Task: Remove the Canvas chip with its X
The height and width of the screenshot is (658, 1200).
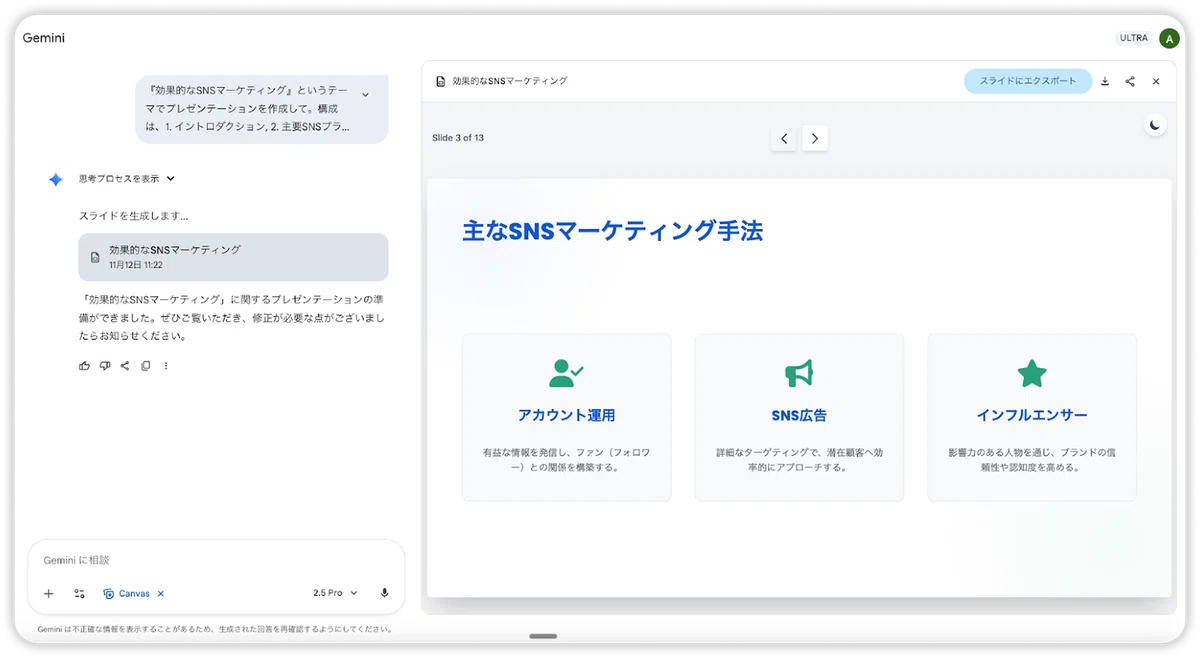Action: 161,593
